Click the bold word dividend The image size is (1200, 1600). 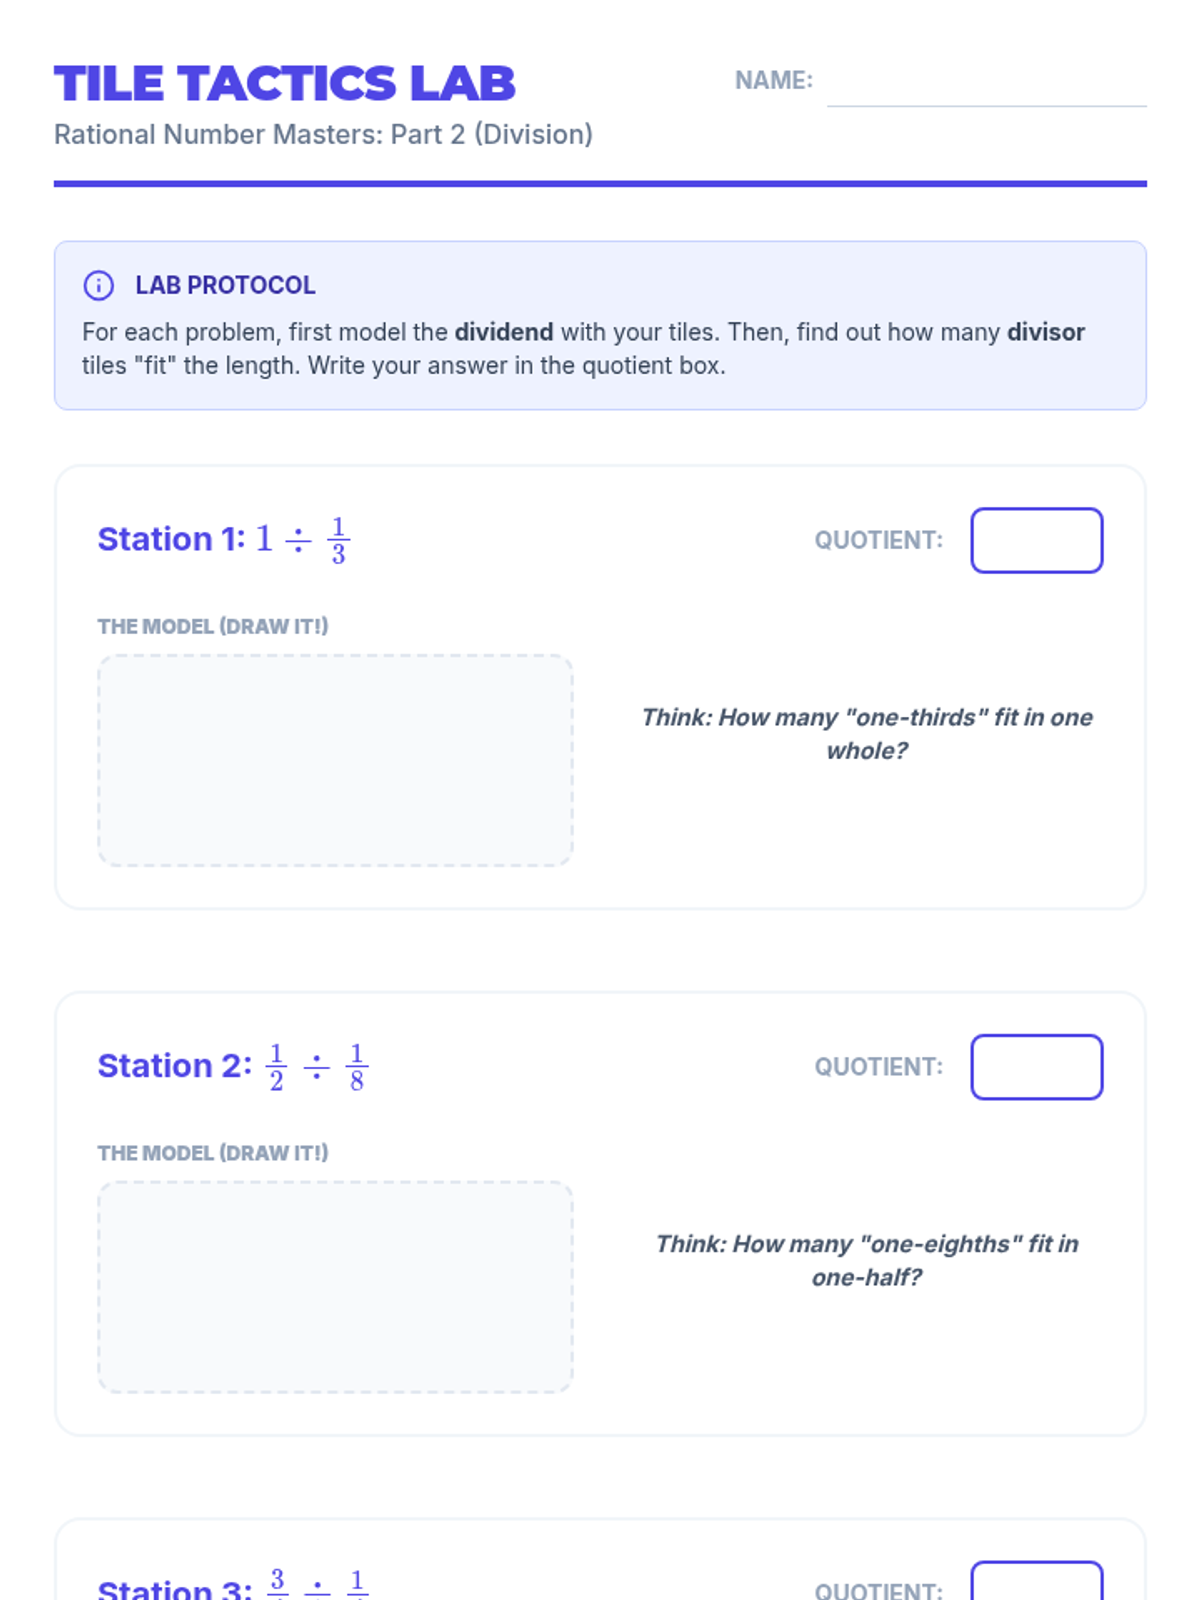point(503,332)
